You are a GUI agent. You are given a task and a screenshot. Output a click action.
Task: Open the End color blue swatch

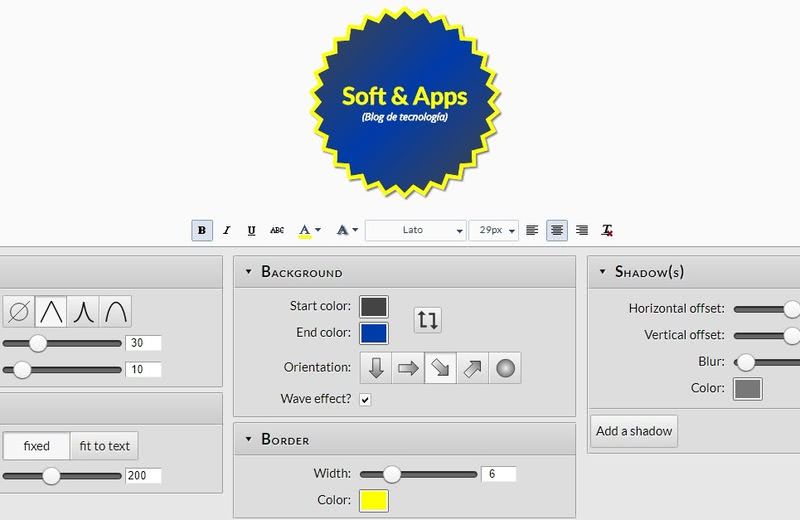[x=374, y=333]
